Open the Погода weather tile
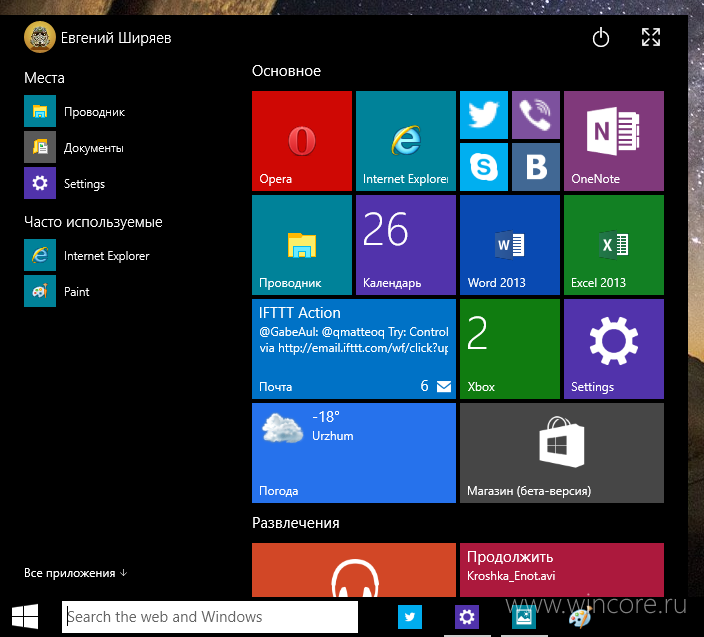This screenshot has height=637, width=704. click(x=354, y=453)
